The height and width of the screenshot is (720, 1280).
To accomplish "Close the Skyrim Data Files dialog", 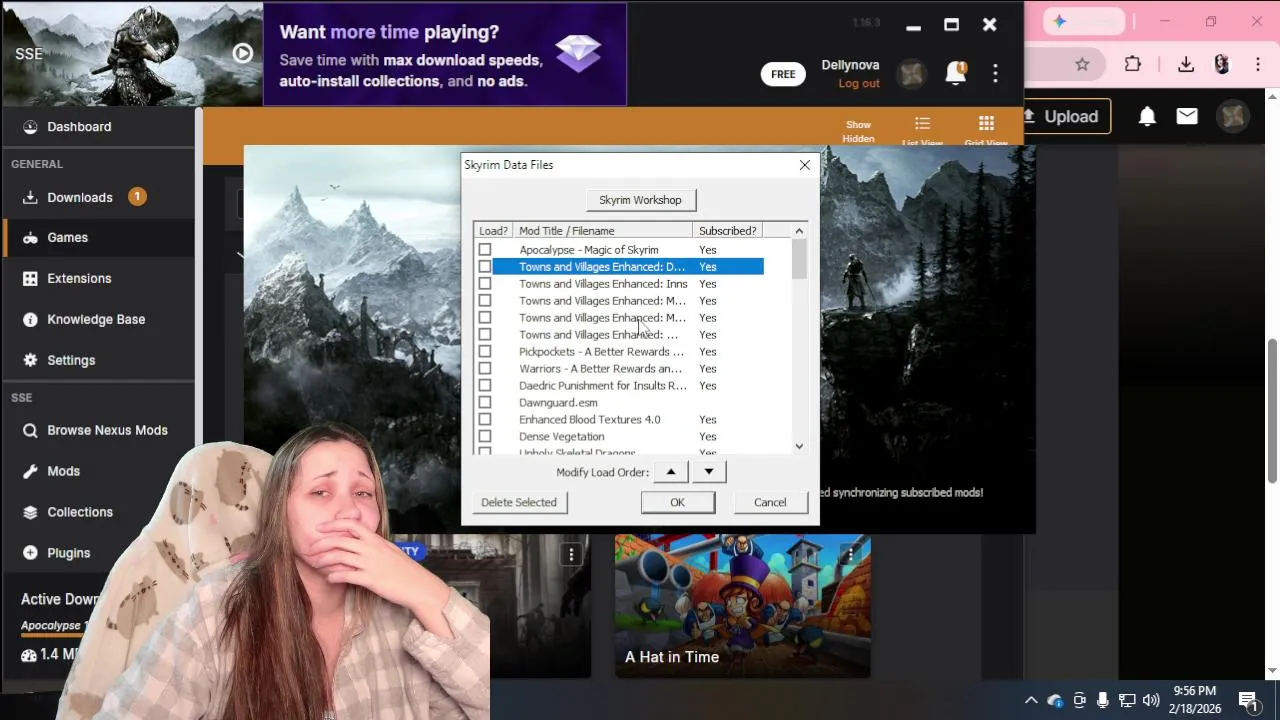I will (x=805, y=165).
